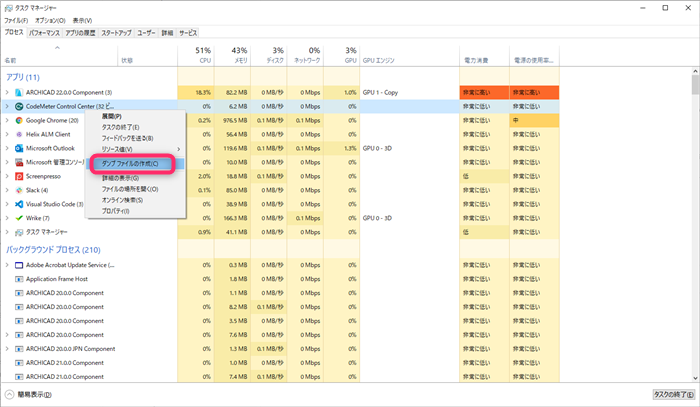
Task: Select the Wrike checkmark icon
Action: 19,218
